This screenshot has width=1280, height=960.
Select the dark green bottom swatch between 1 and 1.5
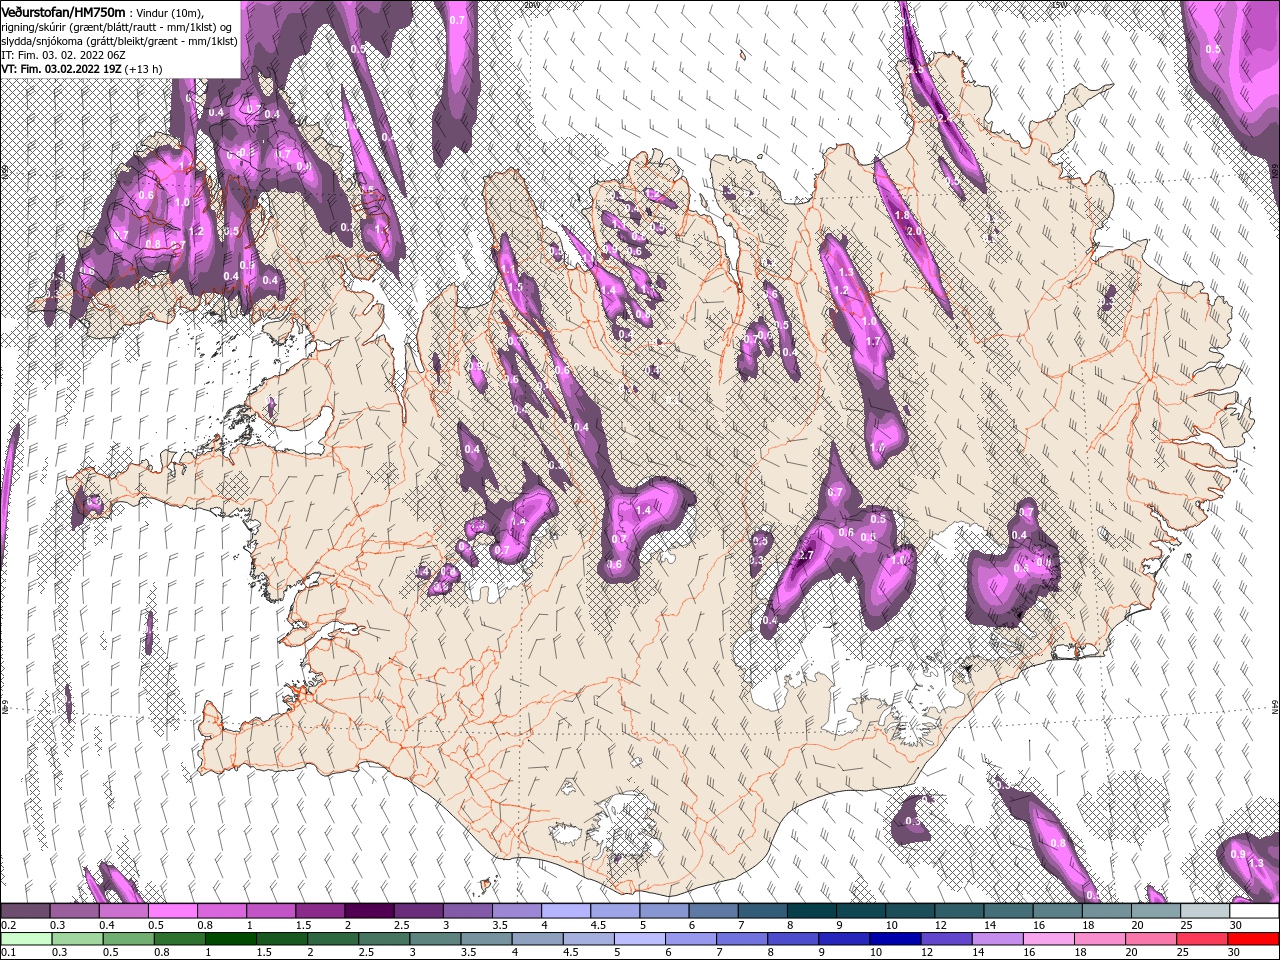click(230, 939)
